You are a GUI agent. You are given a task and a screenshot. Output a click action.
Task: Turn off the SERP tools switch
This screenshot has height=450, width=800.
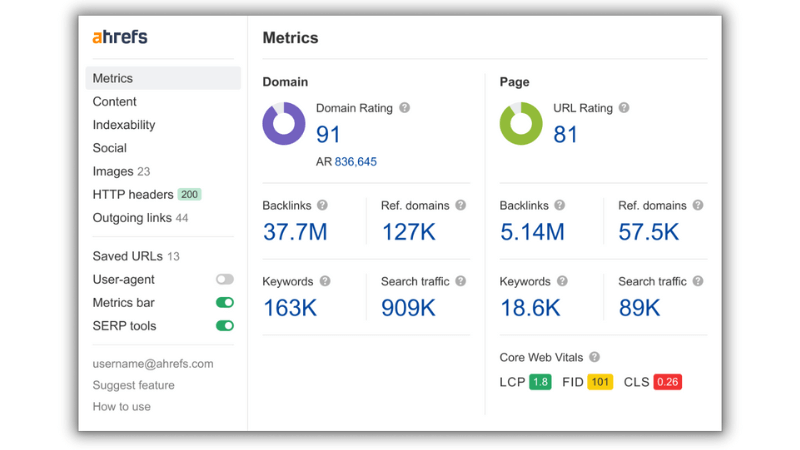(224, 326)
